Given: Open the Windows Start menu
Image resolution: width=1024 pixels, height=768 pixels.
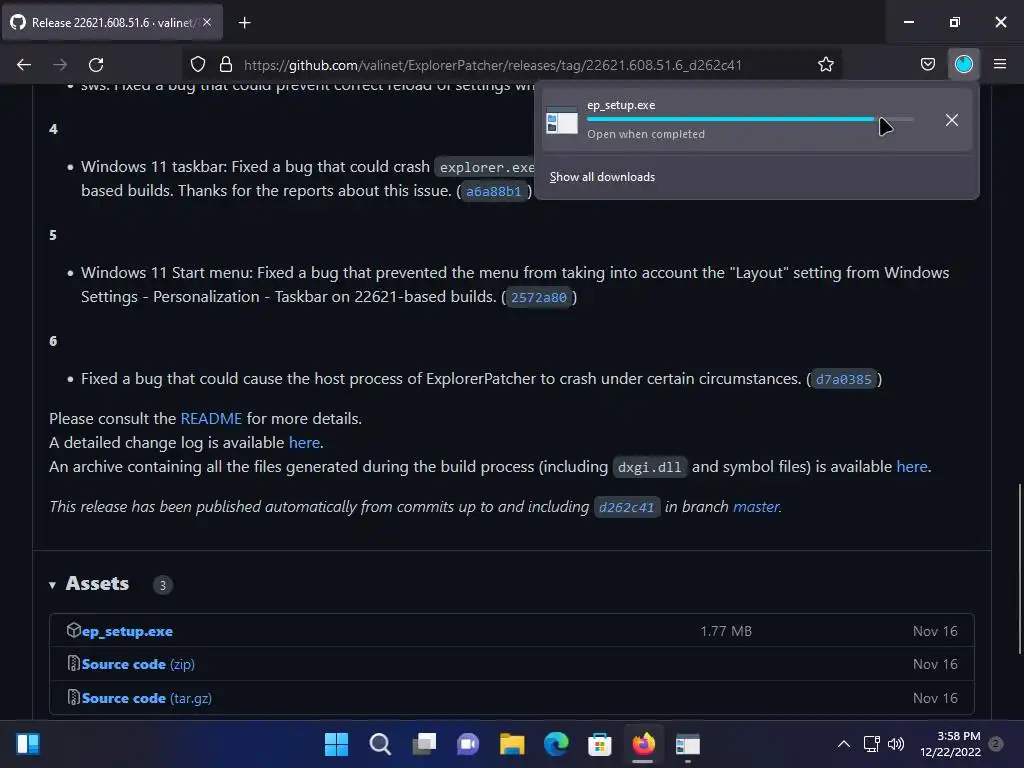Looking at the screenshot, I should 336,744.
